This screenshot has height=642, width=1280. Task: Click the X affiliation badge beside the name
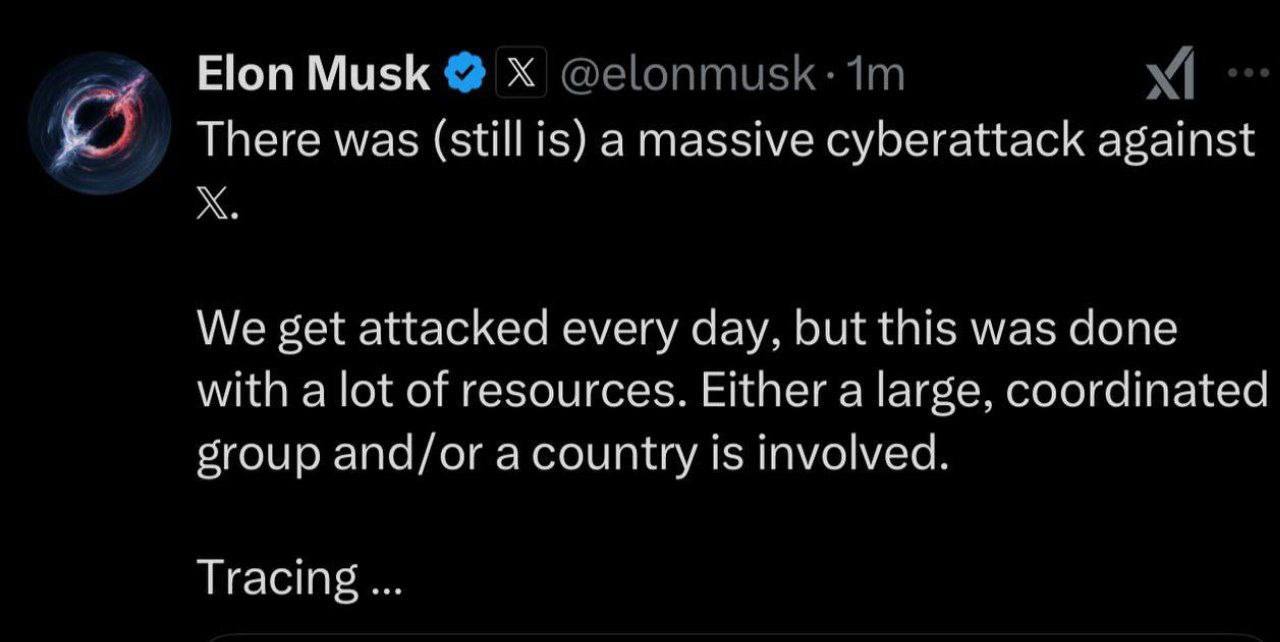point(512,75)
